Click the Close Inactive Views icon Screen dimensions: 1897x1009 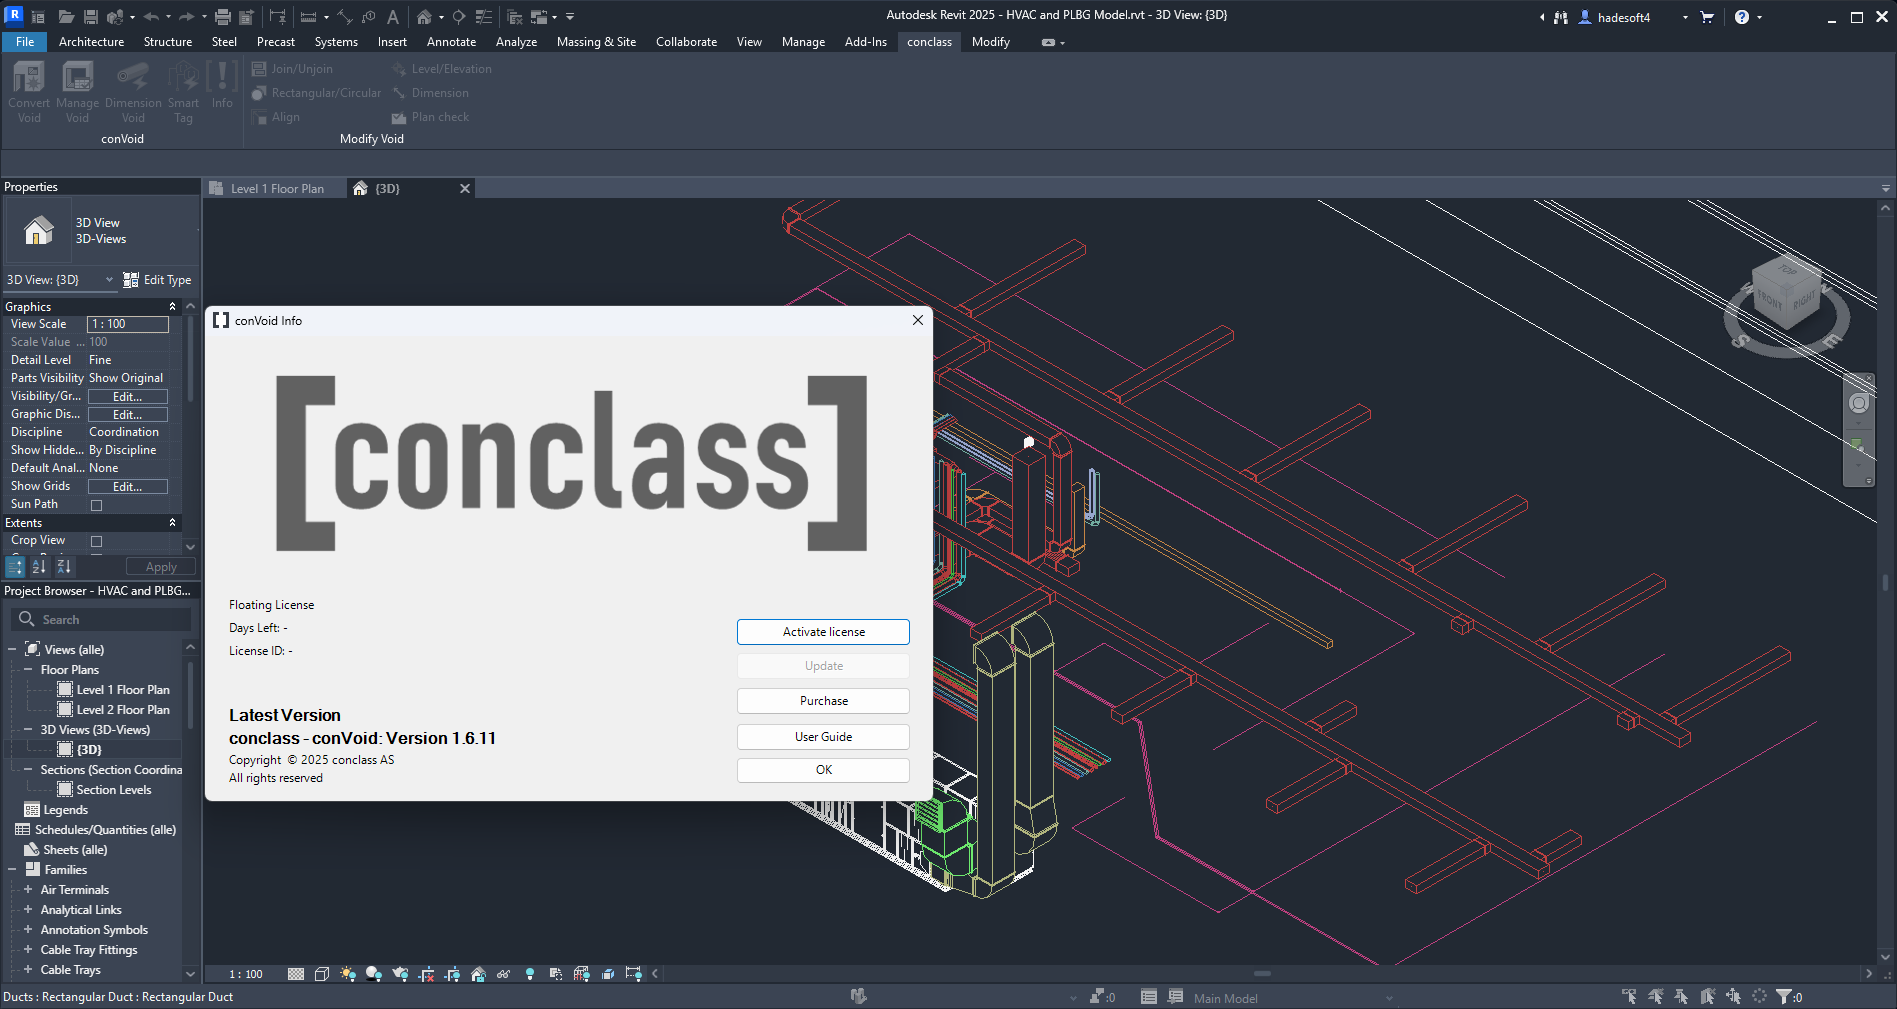[x=515, y=17]
